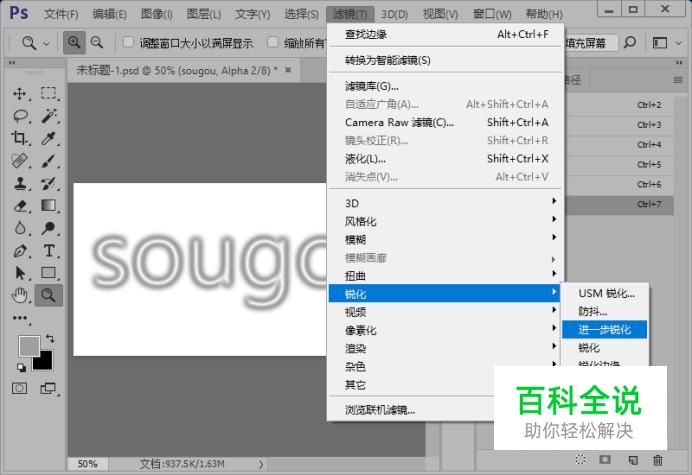Close the 未标题-1.psd document tab
The width and height of the screenshot is (692, 475).
pos(288,70)
